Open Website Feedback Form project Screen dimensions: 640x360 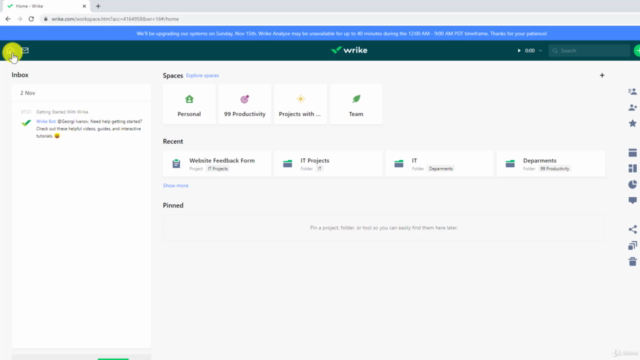(x=217, y=164)
